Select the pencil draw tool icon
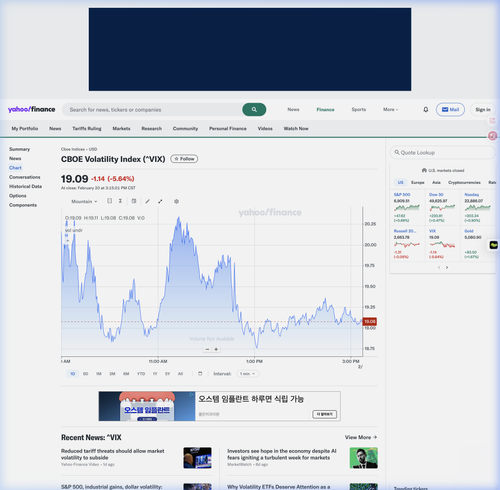Screen dimensions: 500x490 (x=147, y=201)
